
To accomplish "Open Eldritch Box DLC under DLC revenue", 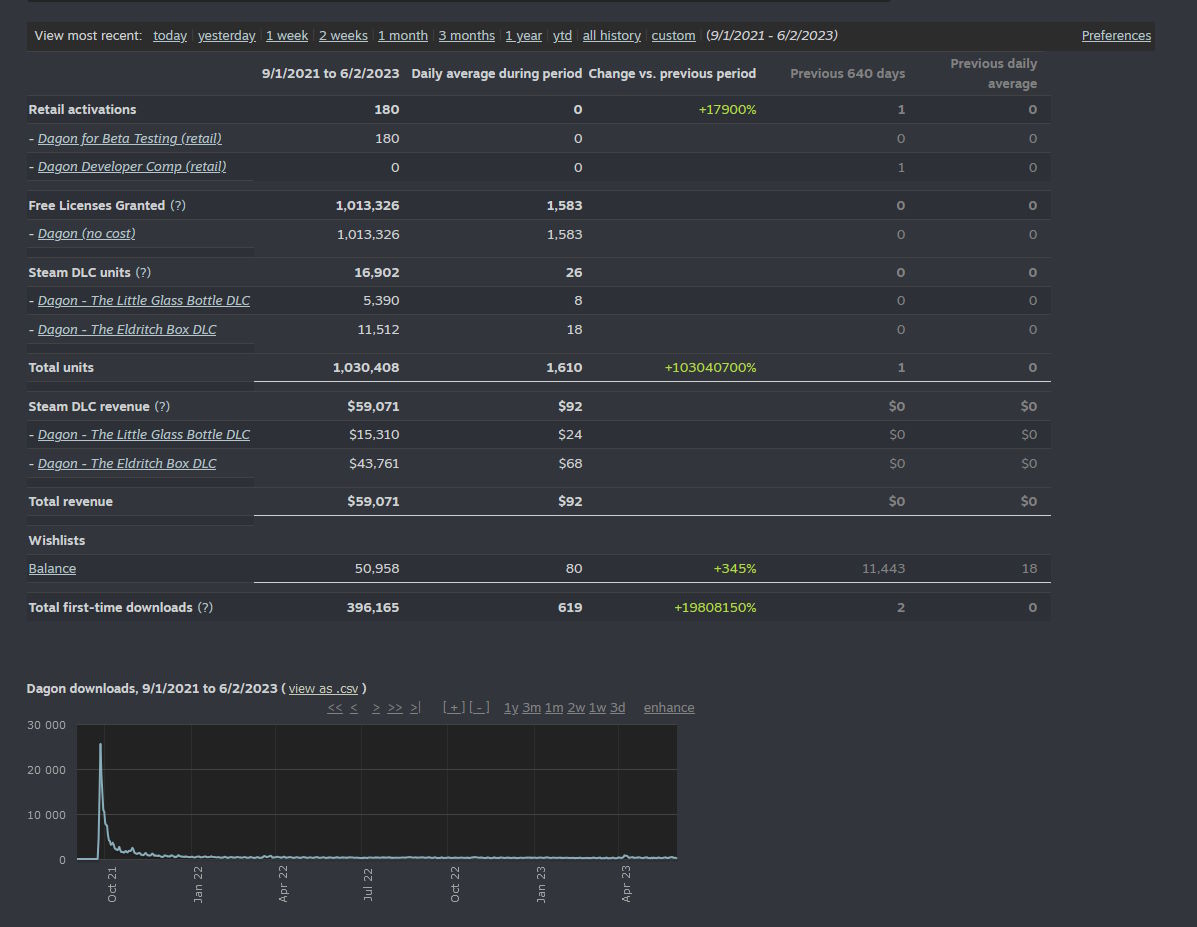I will pos(127,464).
